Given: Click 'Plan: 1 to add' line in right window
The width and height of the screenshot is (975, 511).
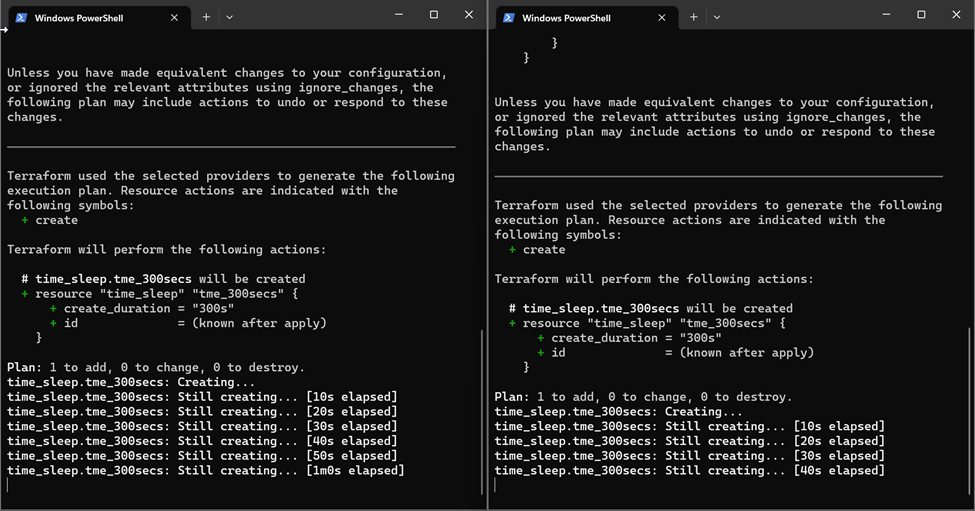Looking at the screenshot, I should coord(644,397).
